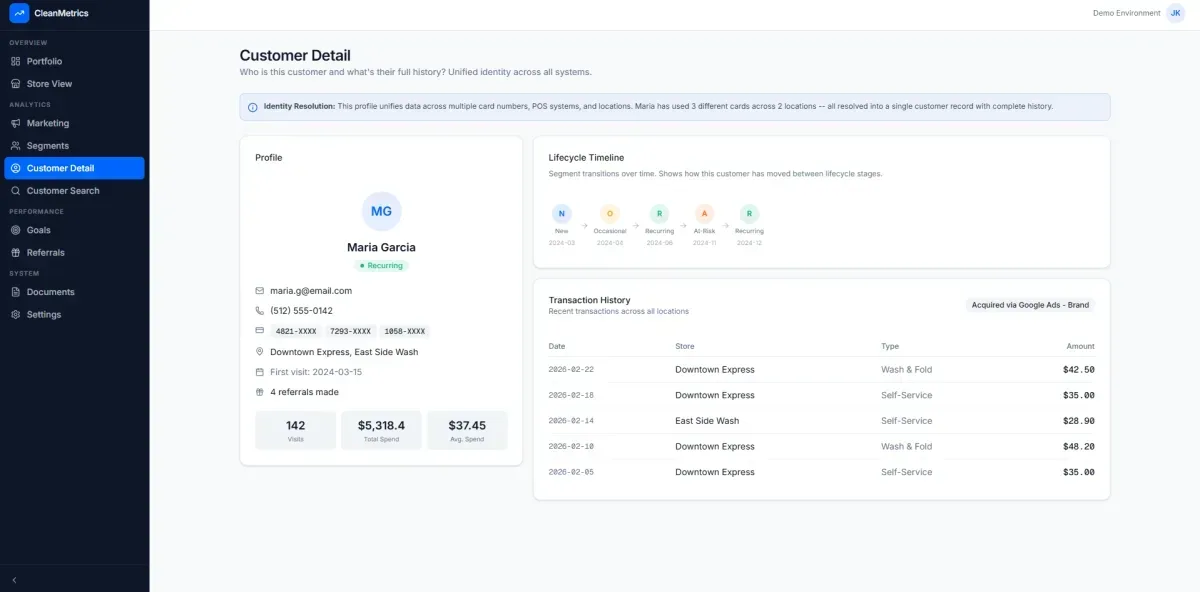This screenshot has height=592, width=1200.
Task: Click the At-Risk node on the lifecycle timeline
Action: coord(704,213)
